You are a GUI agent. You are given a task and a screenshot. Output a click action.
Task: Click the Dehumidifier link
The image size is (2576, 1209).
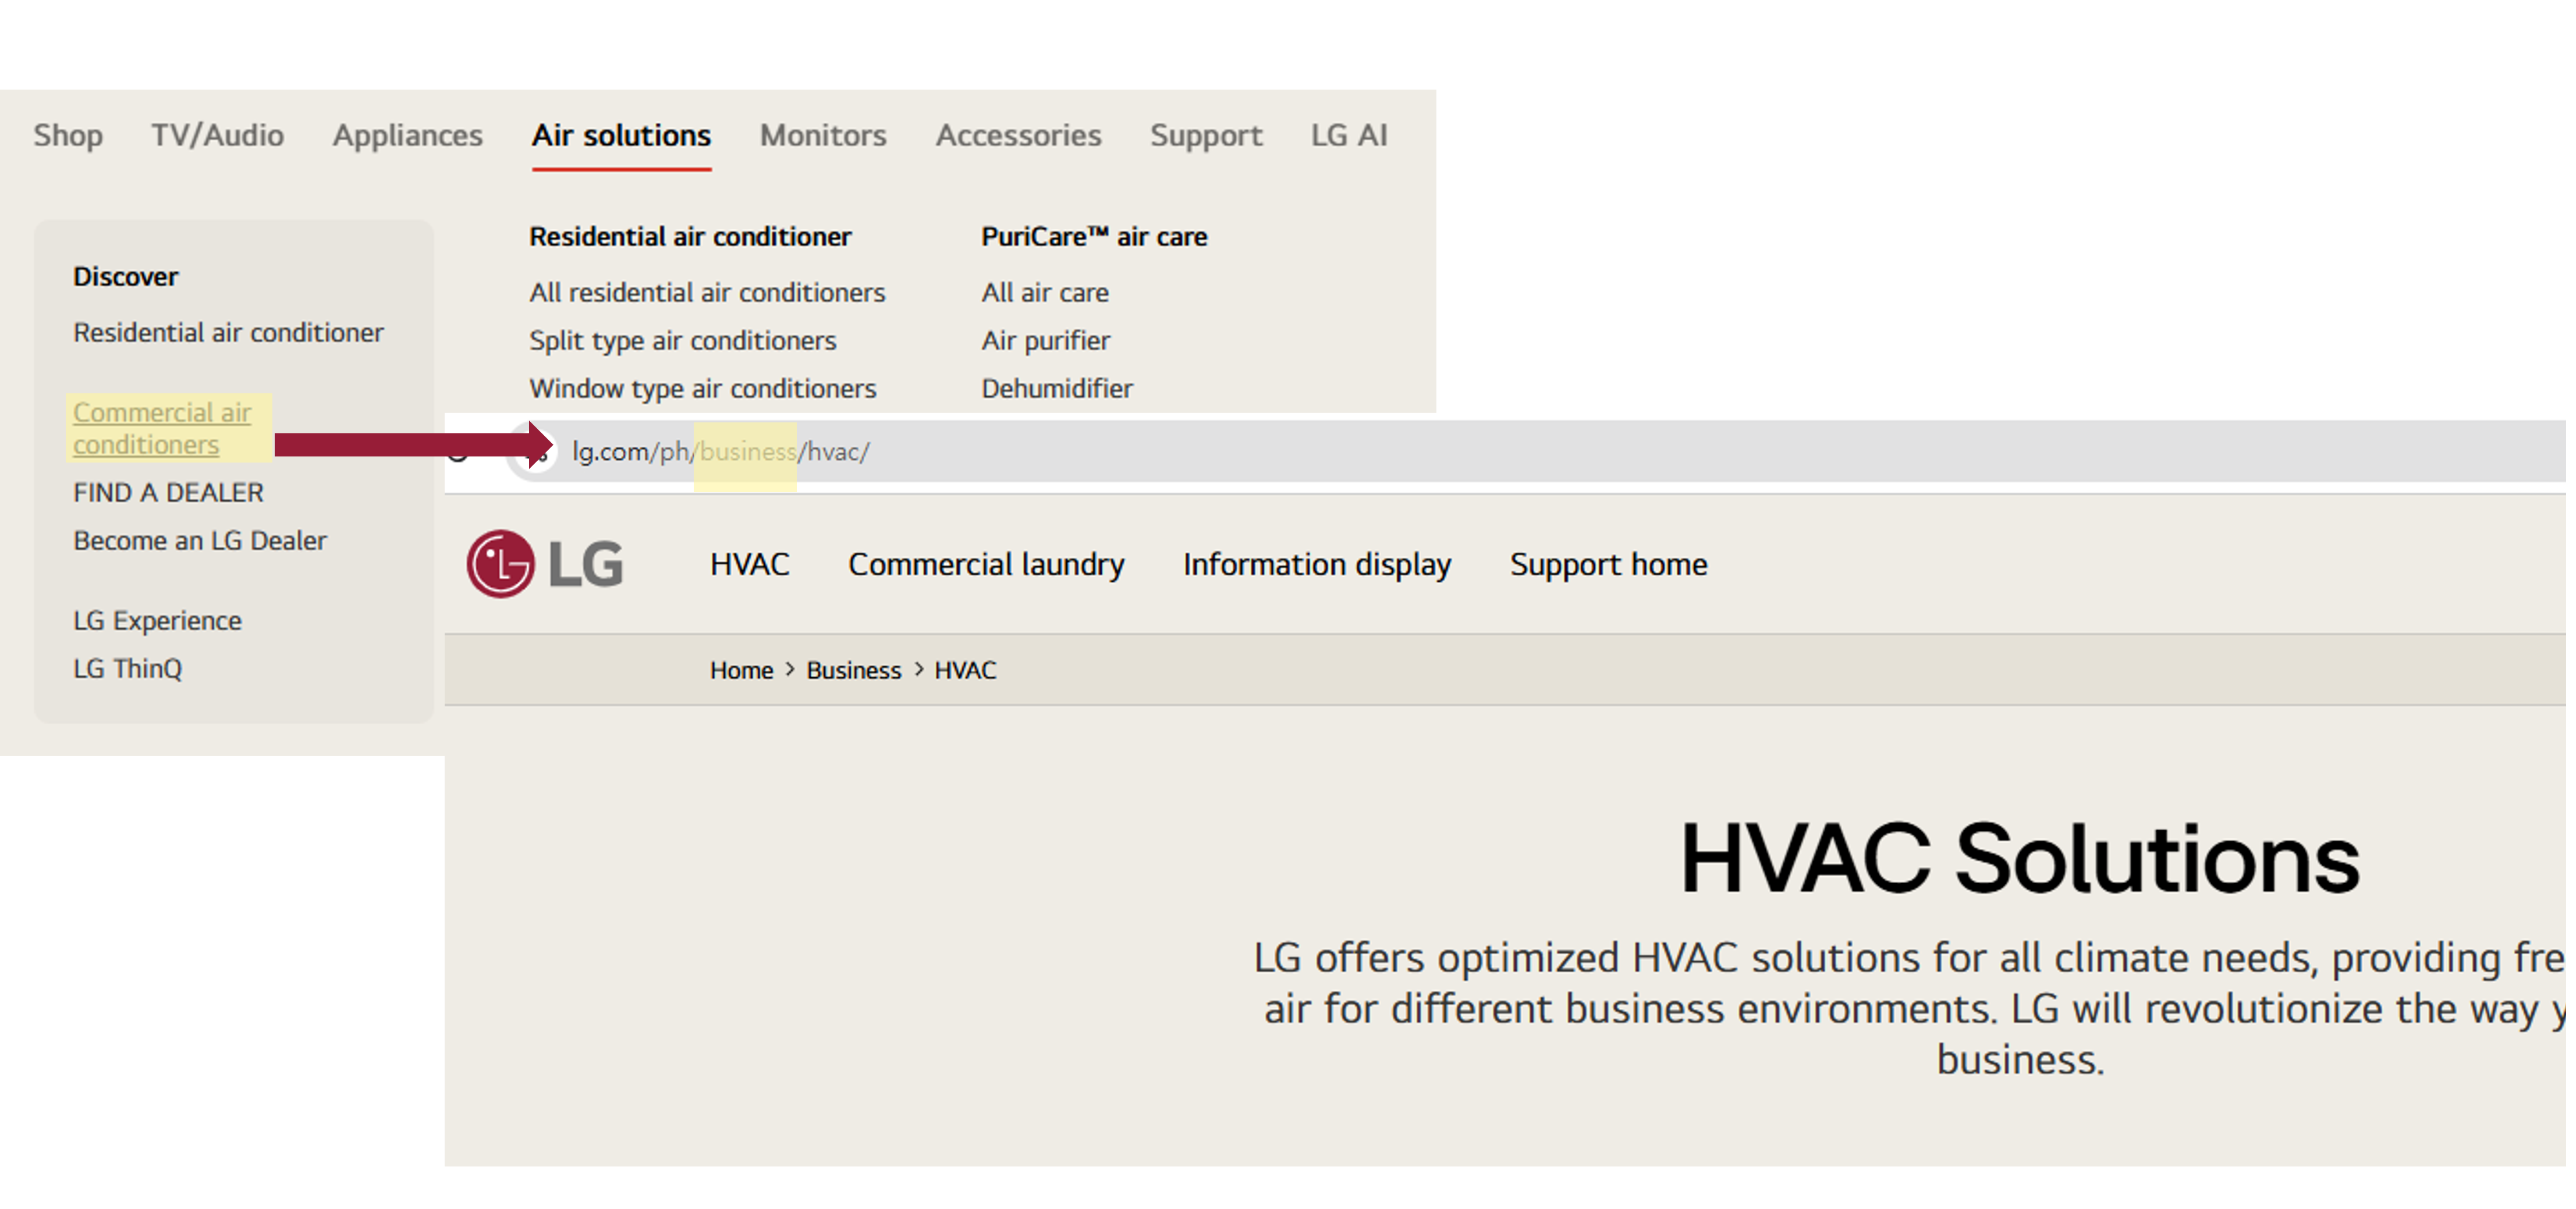coord(1056,388)
